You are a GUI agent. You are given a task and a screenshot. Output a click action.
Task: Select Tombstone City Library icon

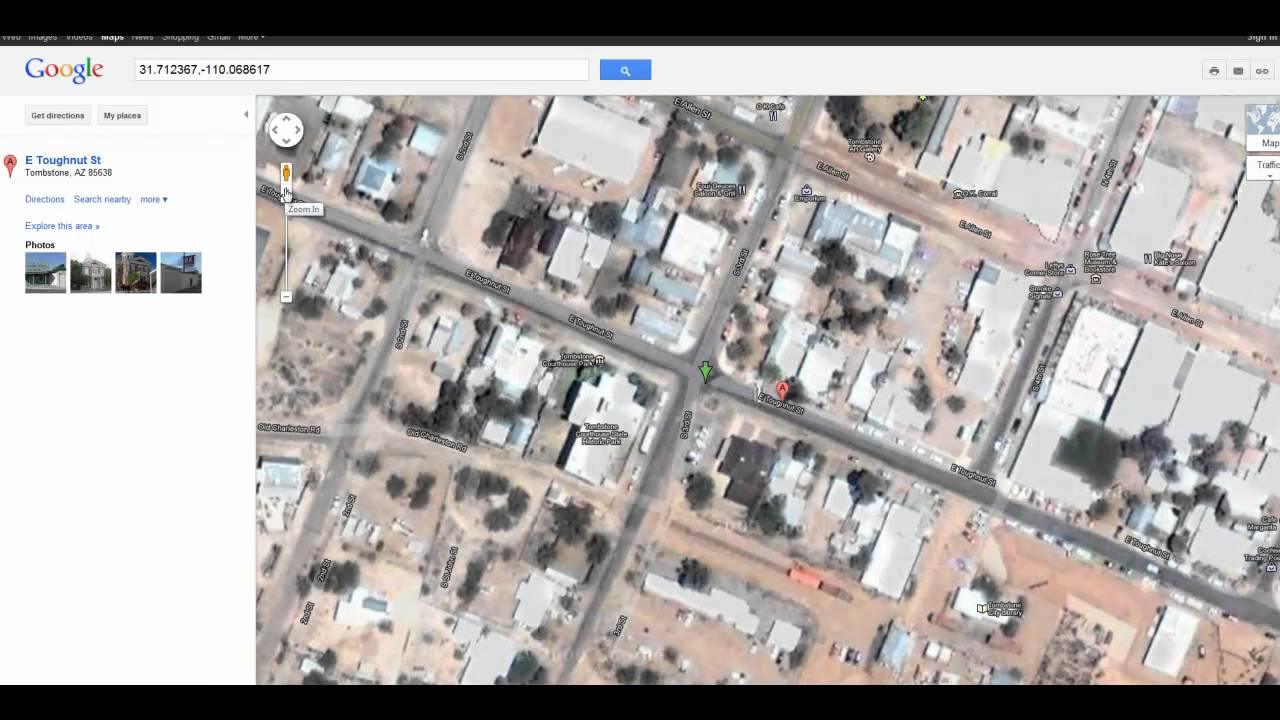[x=982, y=607]
